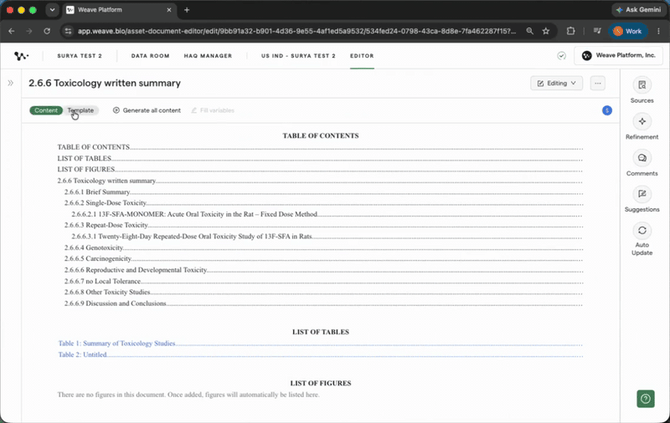Select the EDITOR tab

(362, 56)
